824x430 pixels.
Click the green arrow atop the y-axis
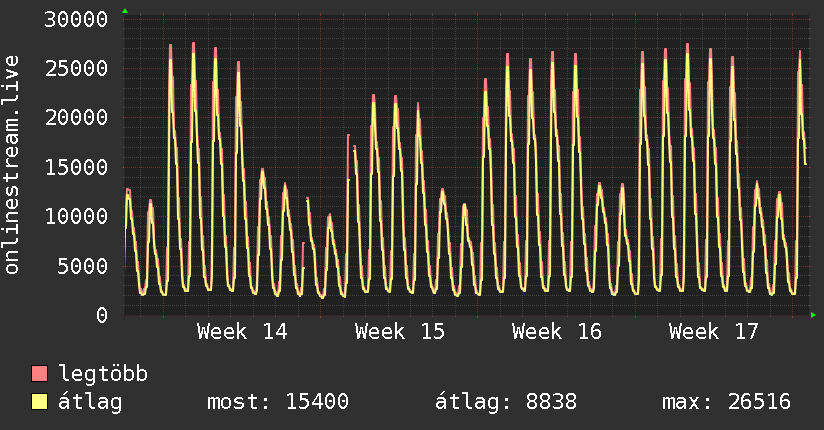coord(125,11)
